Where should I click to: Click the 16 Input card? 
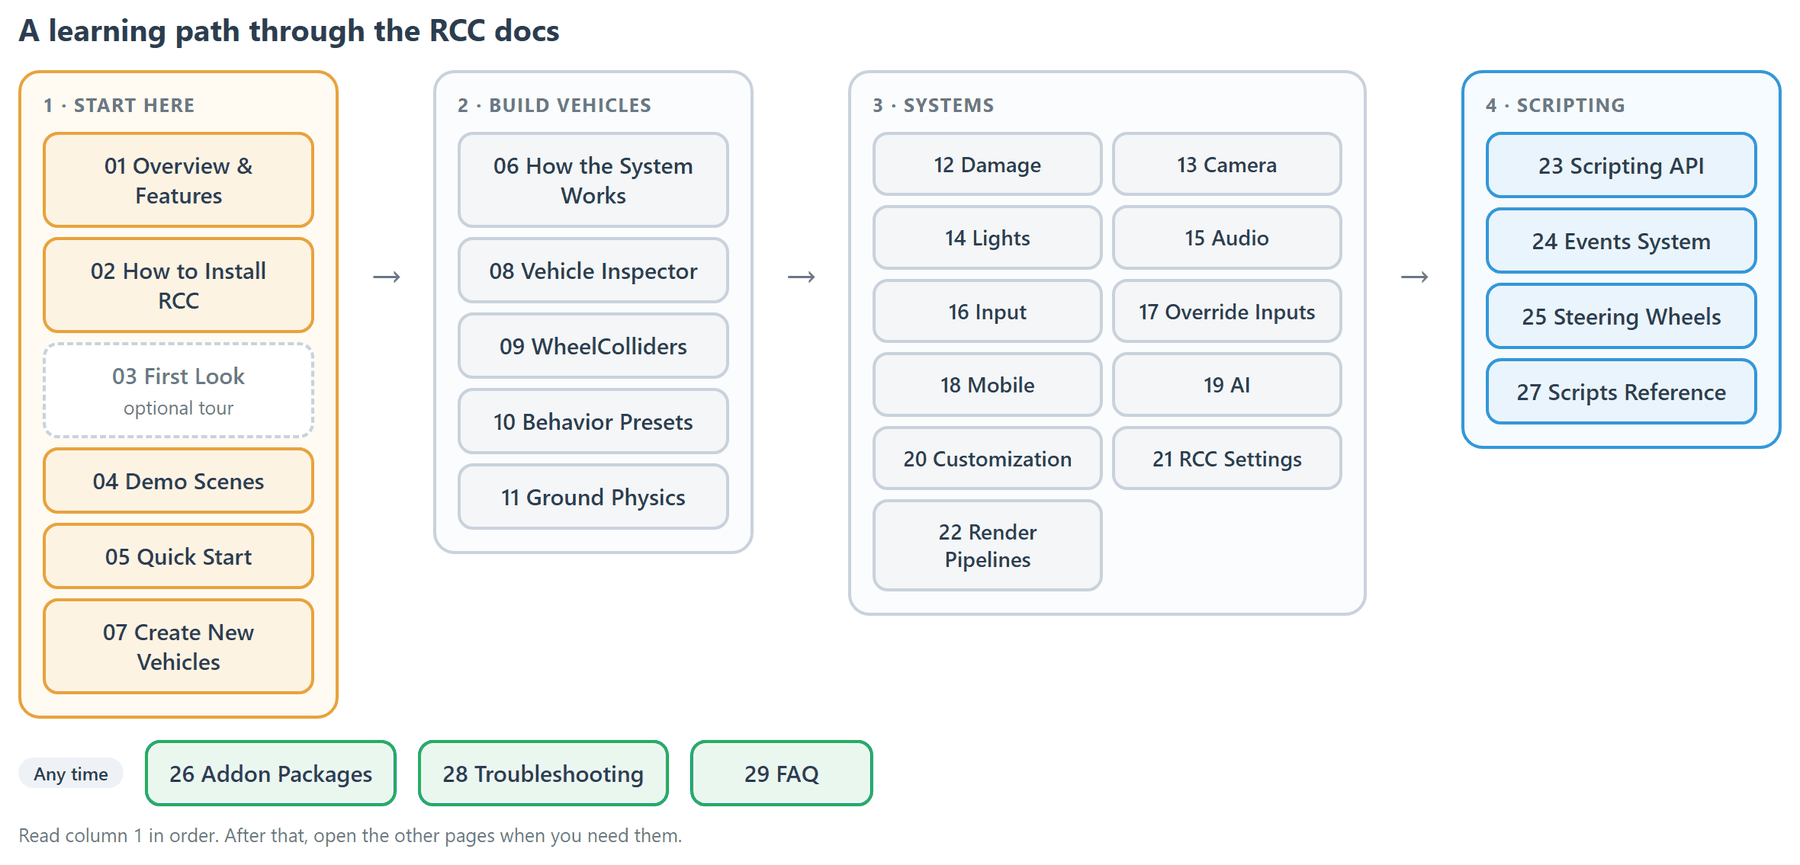988,311
